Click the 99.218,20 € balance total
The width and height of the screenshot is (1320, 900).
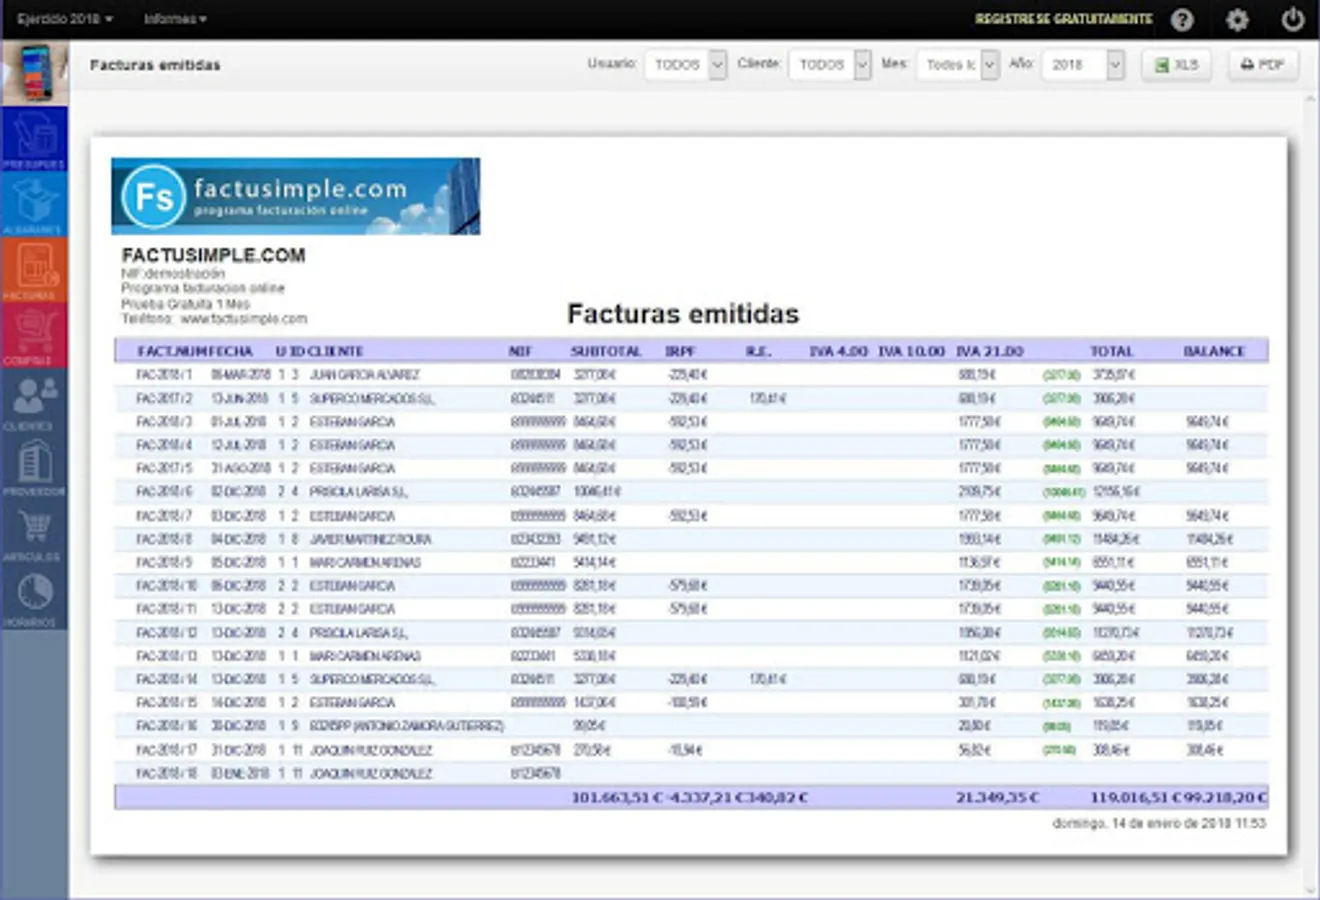(1223, 797)
